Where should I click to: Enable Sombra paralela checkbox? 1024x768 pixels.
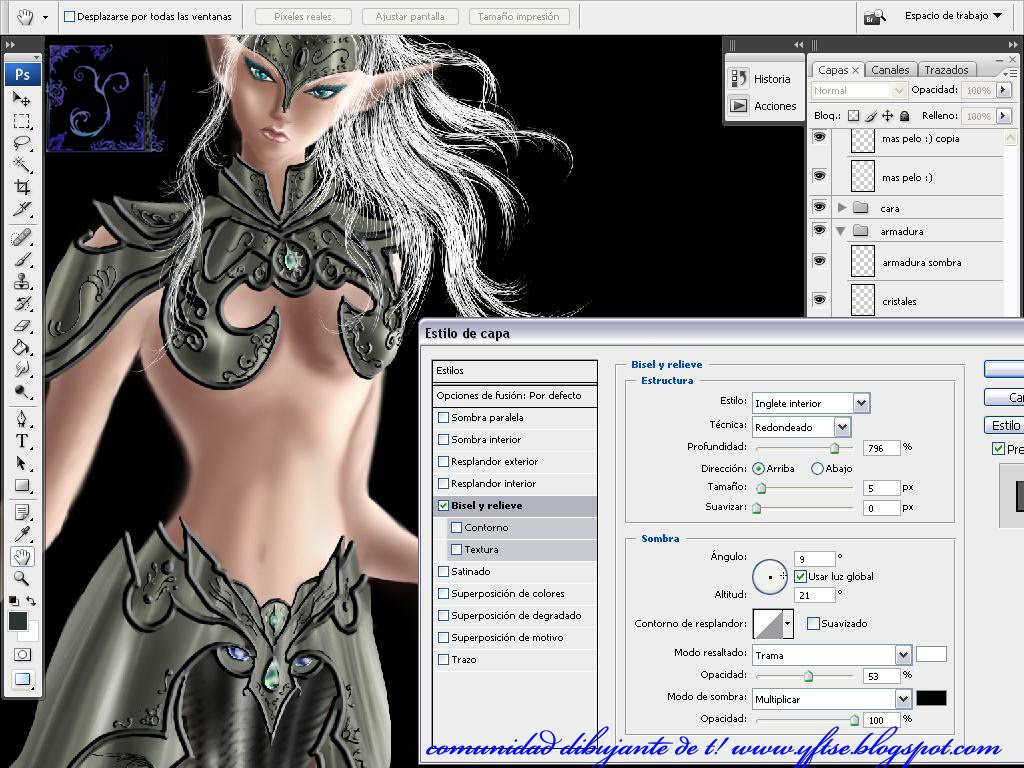(x=443, y=417)
